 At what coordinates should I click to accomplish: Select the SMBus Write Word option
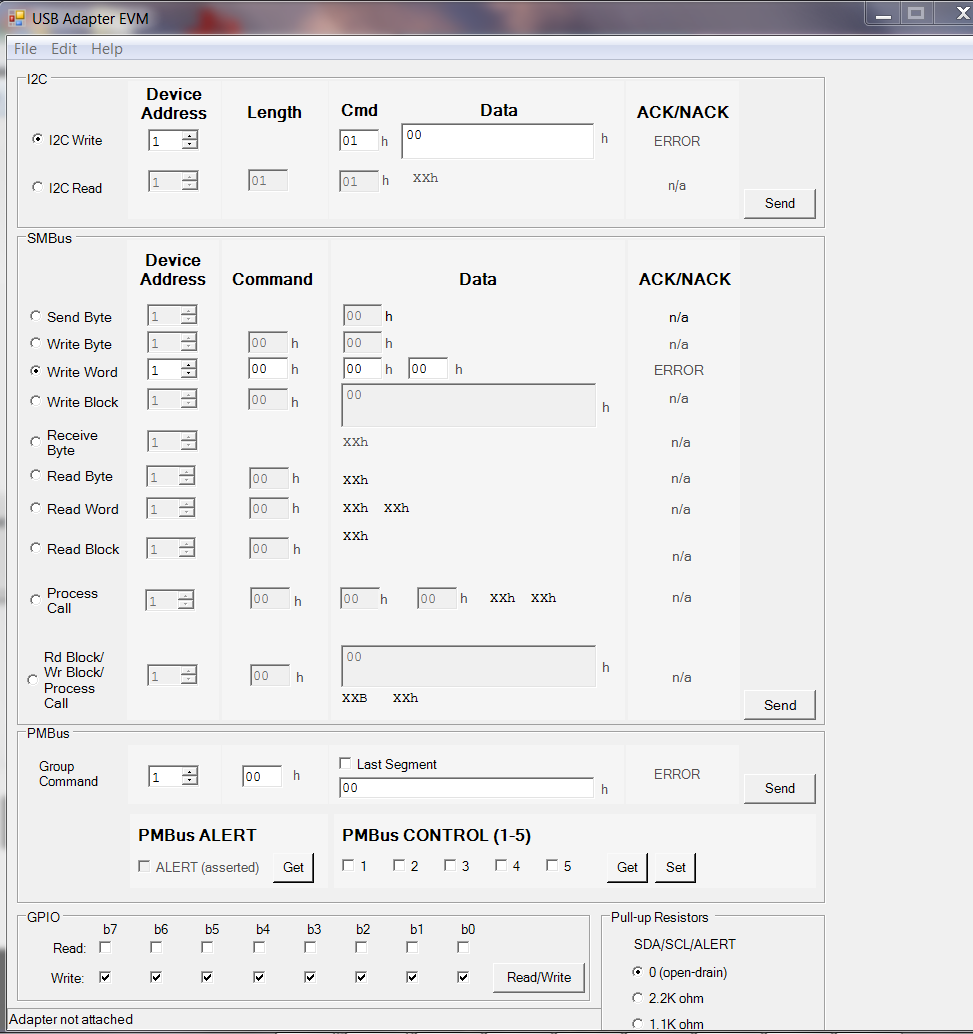36,371
